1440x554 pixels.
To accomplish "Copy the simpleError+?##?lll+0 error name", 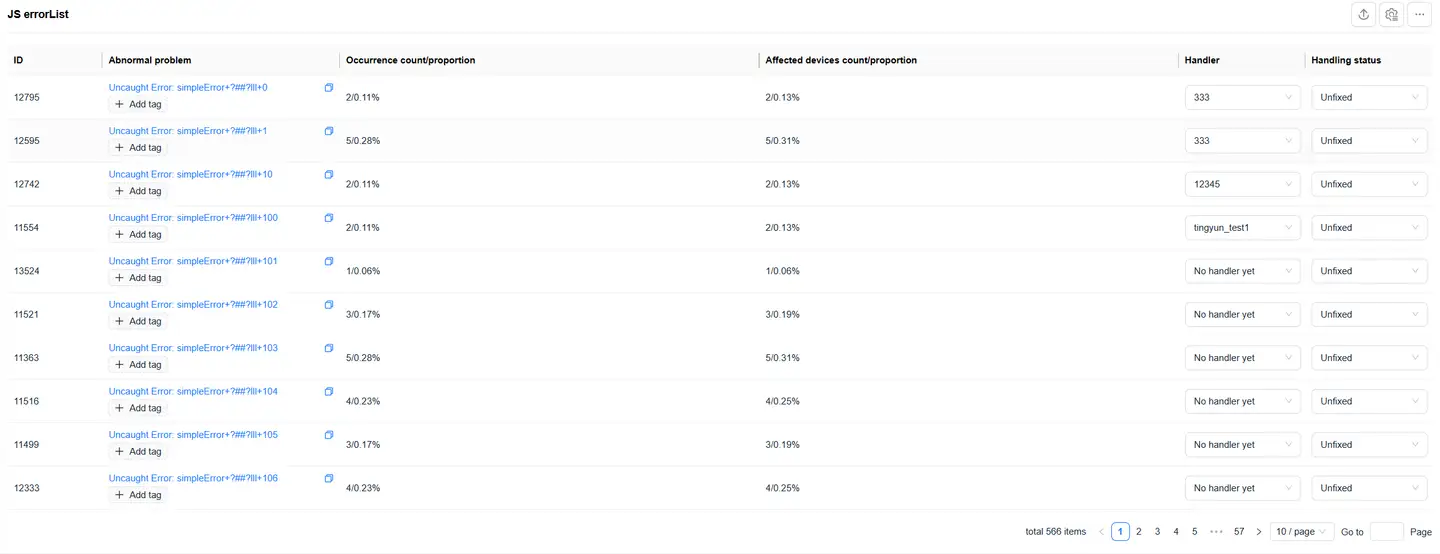I will (x=329, y=88).
